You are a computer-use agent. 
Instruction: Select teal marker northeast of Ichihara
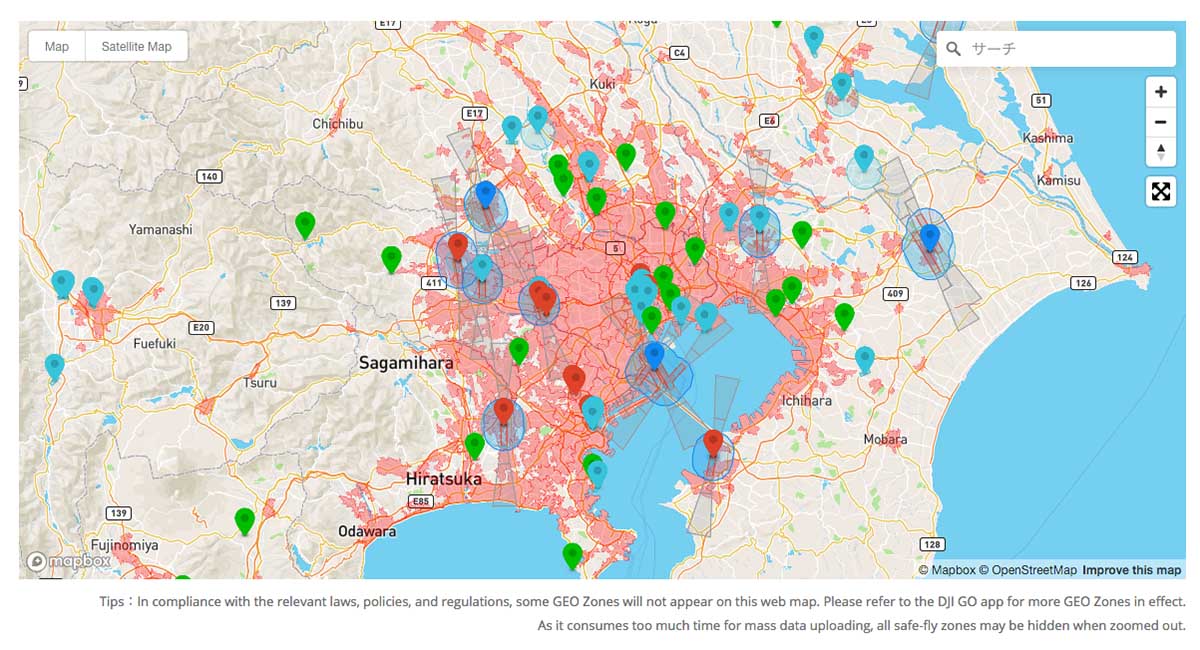click(865, 358)
